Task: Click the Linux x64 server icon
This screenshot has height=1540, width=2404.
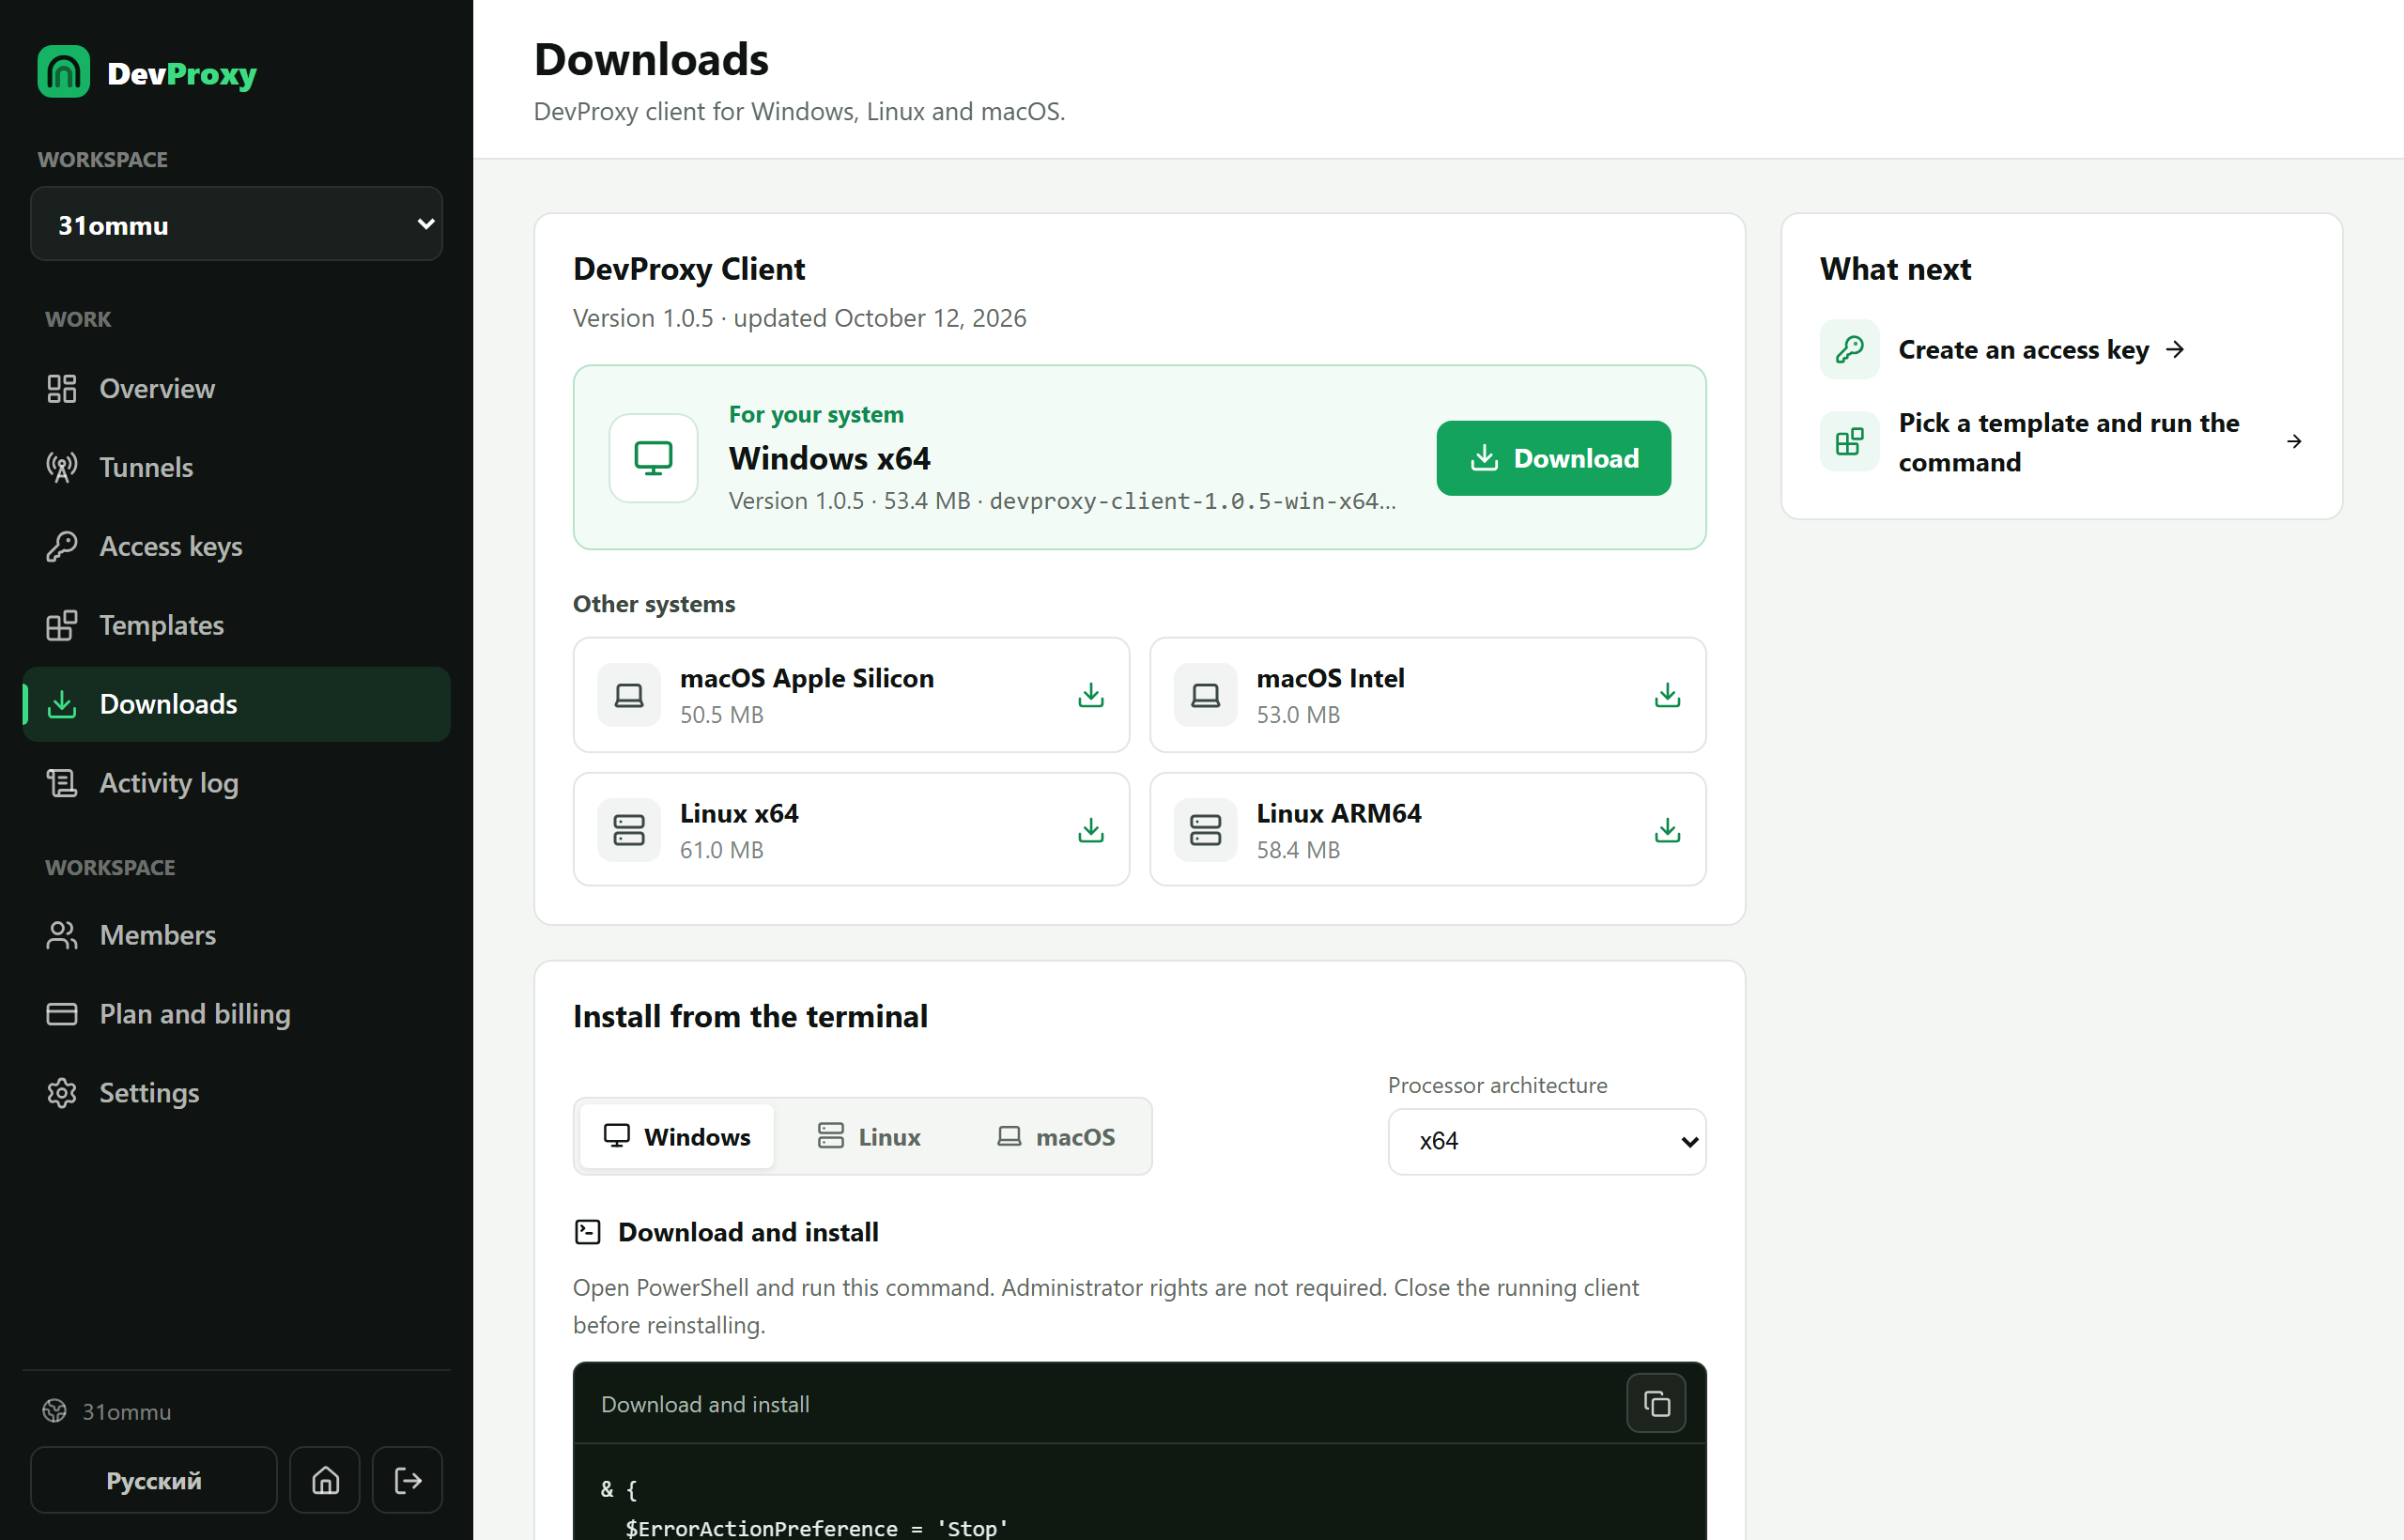Action: click(629, 830)
